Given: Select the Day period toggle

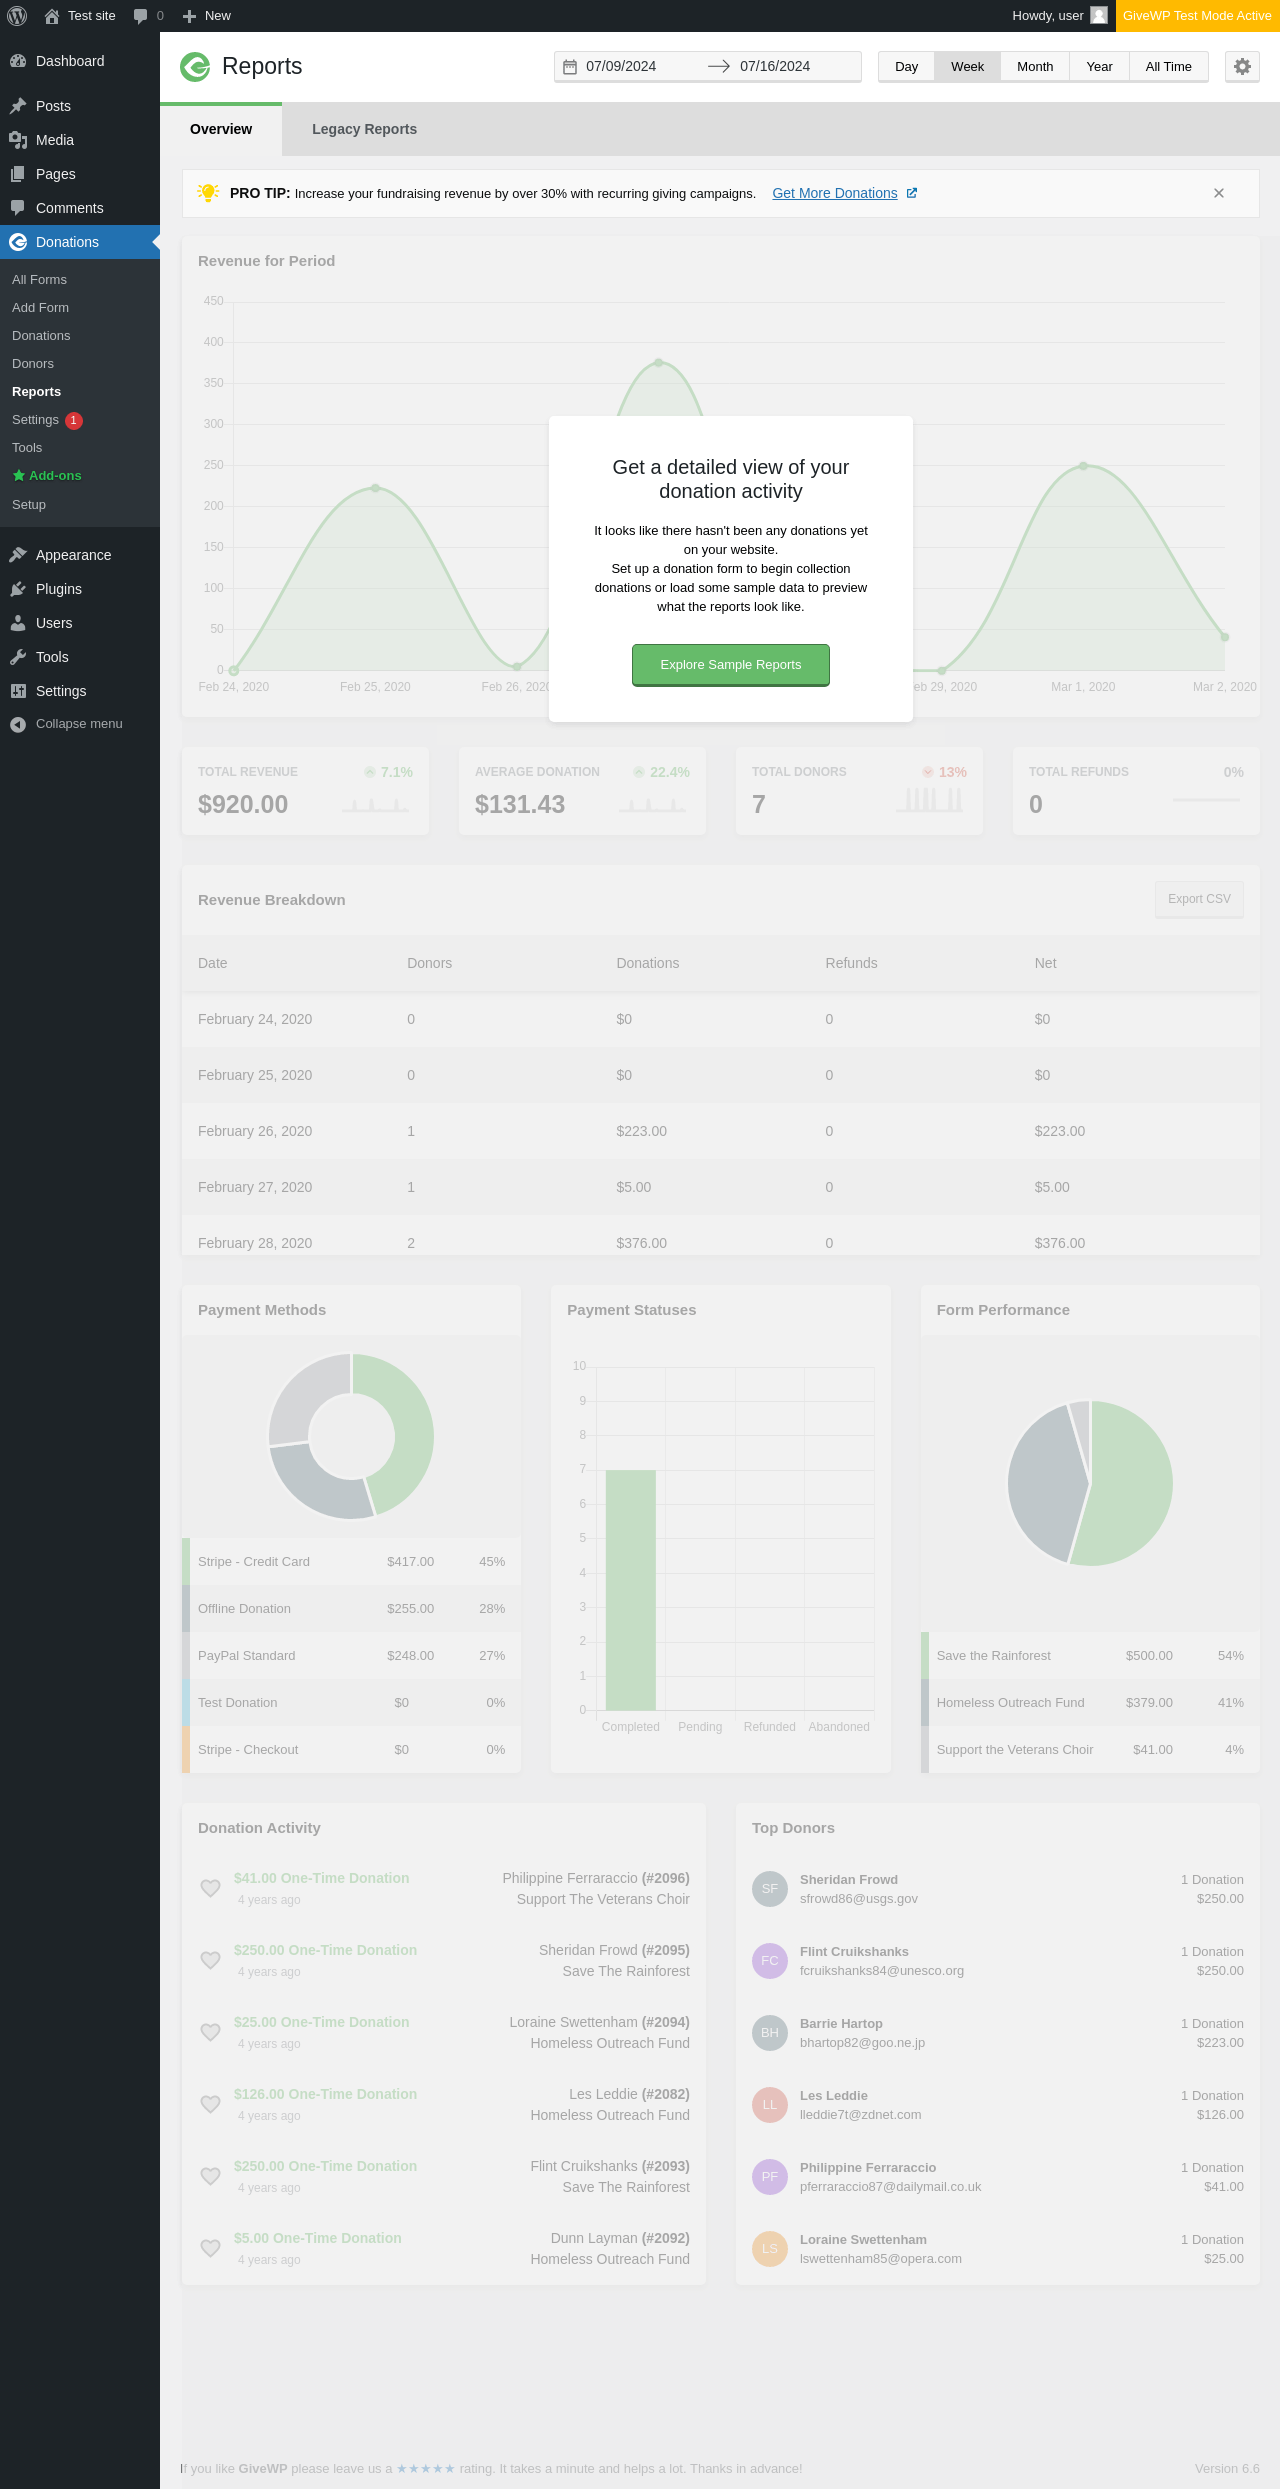Looking at the screenshot, I should tap(907, 67).
